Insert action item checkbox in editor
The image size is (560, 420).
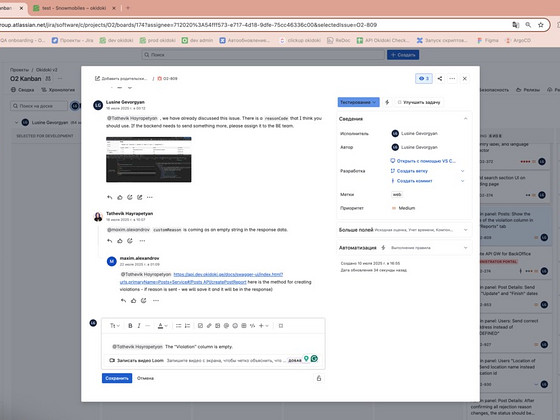click(x=200, y=326)
